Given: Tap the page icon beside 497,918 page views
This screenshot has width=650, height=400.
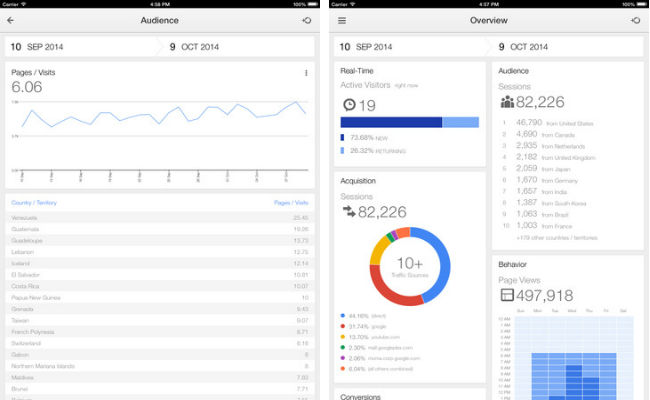Looking at the screenshot, I should (x=507, y=295).
